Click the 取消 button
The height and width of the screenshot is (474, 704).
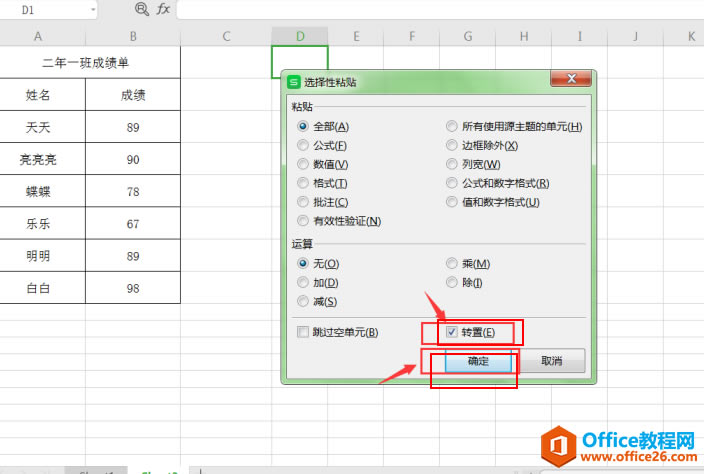[552, 361]
